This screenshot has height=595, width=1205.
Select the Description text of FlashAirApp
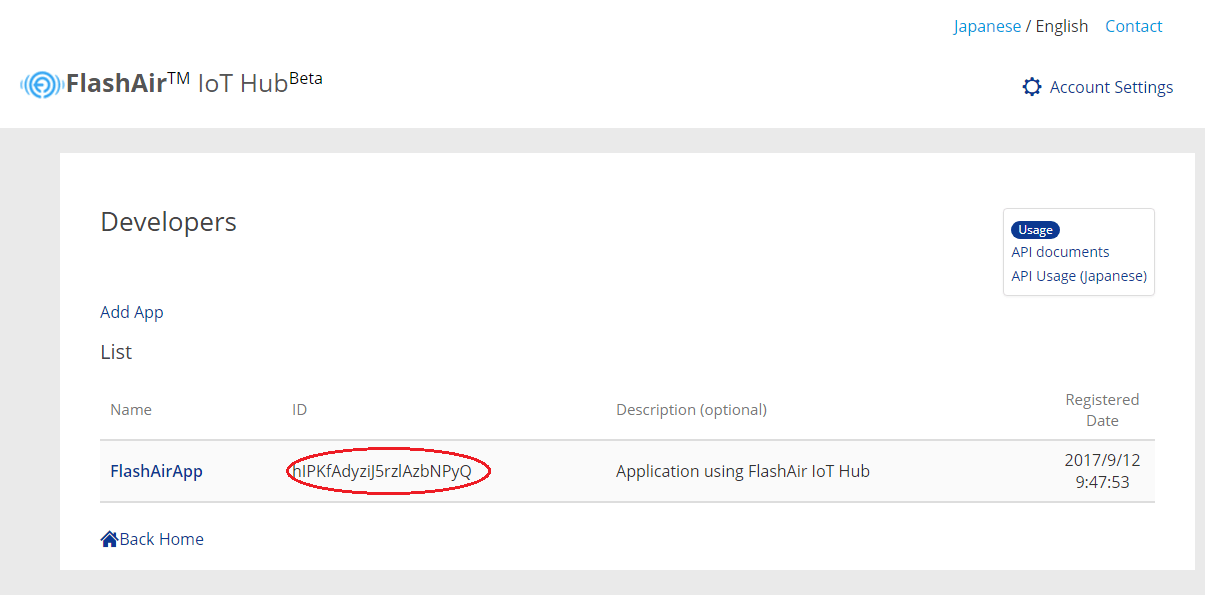(x=744, y=470)
